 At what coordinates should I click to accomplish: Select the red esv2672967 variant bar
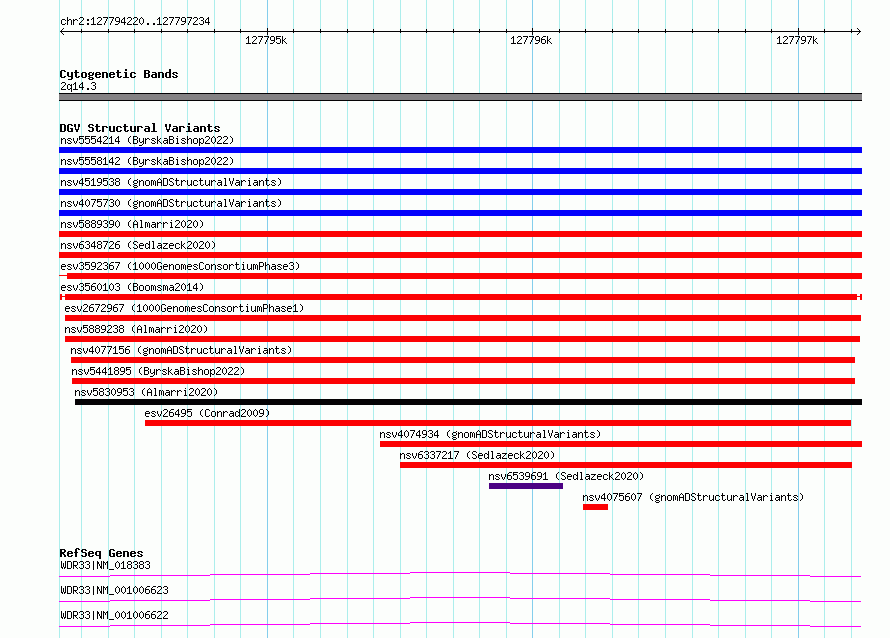[x=463, y=318]
